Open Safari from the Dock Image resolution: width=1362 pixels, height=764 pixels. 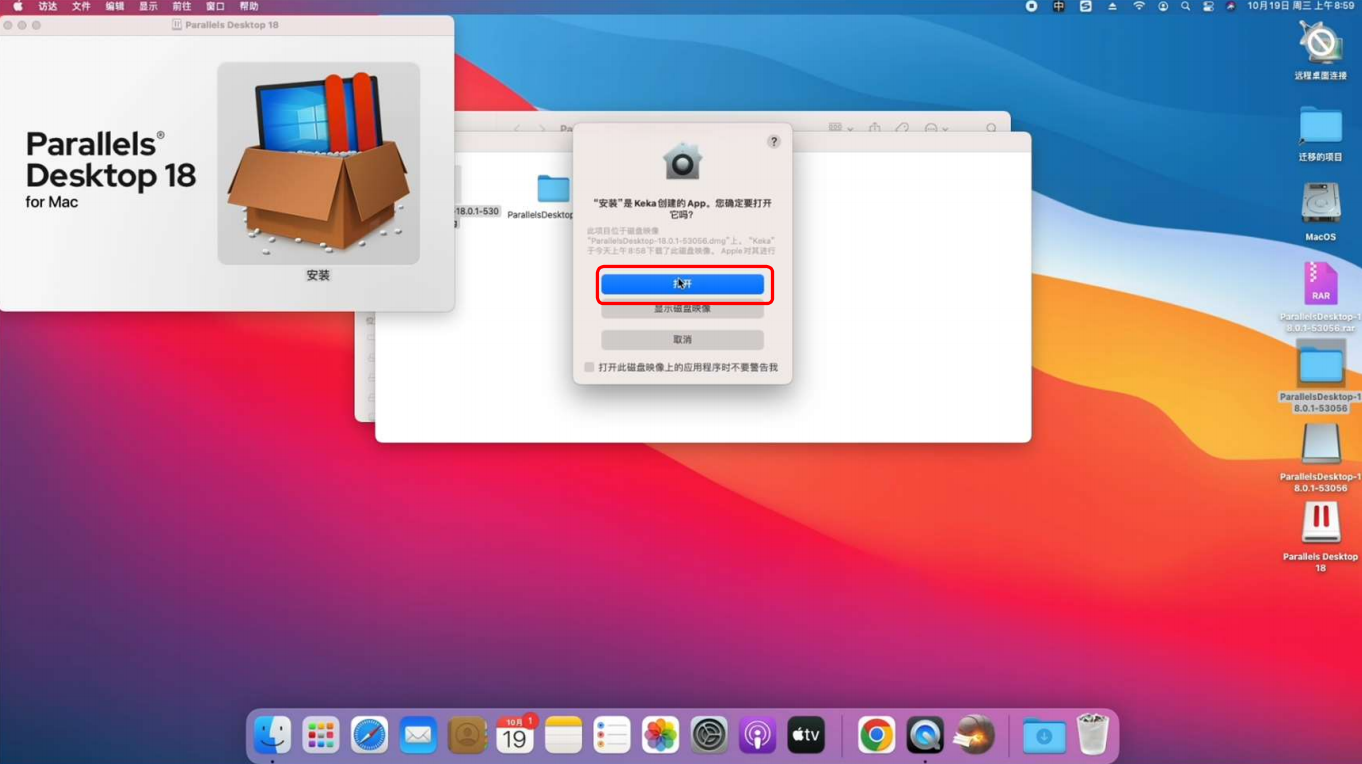click(x=369, y=736)
